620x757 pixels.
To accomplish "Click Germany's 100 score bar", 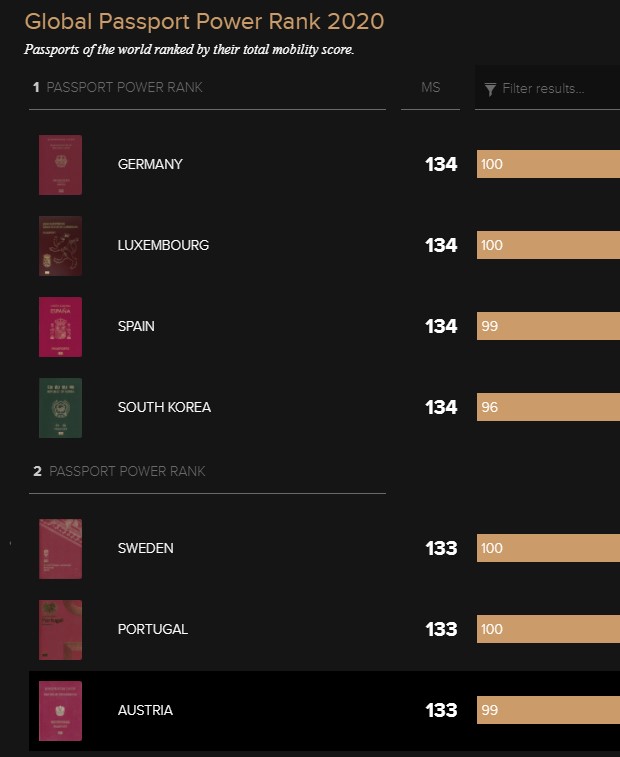I will [x=549, y=164].
